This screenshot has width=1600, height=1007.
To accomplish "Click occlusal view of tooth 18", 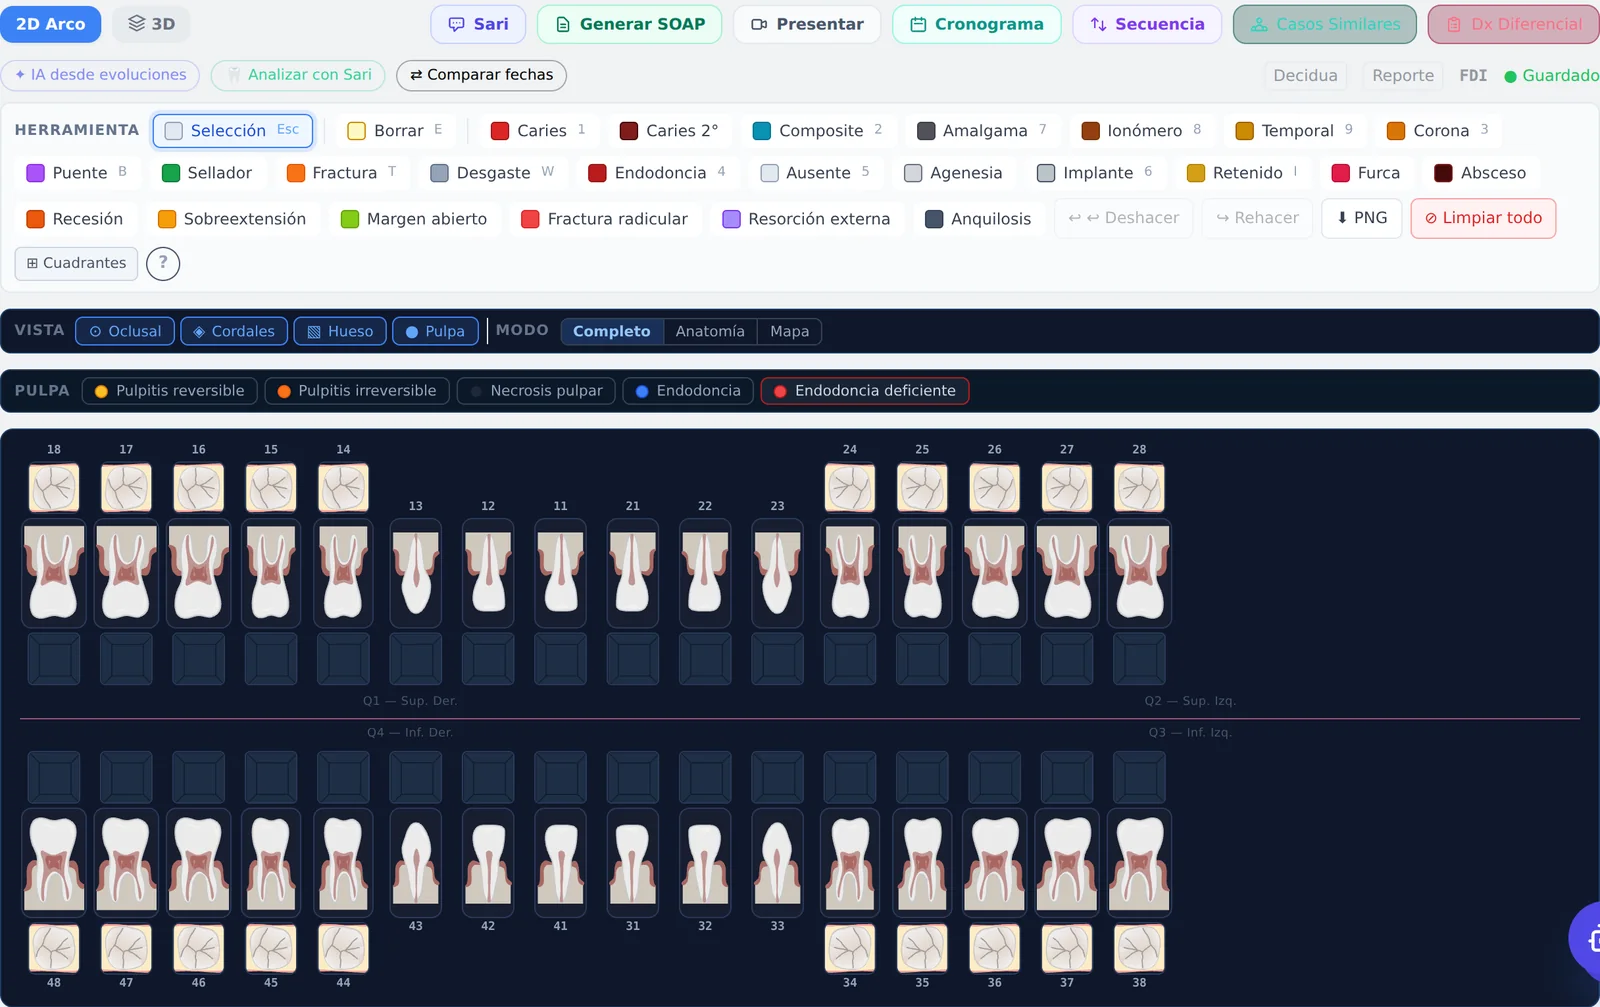I will (x=54, y=488).
